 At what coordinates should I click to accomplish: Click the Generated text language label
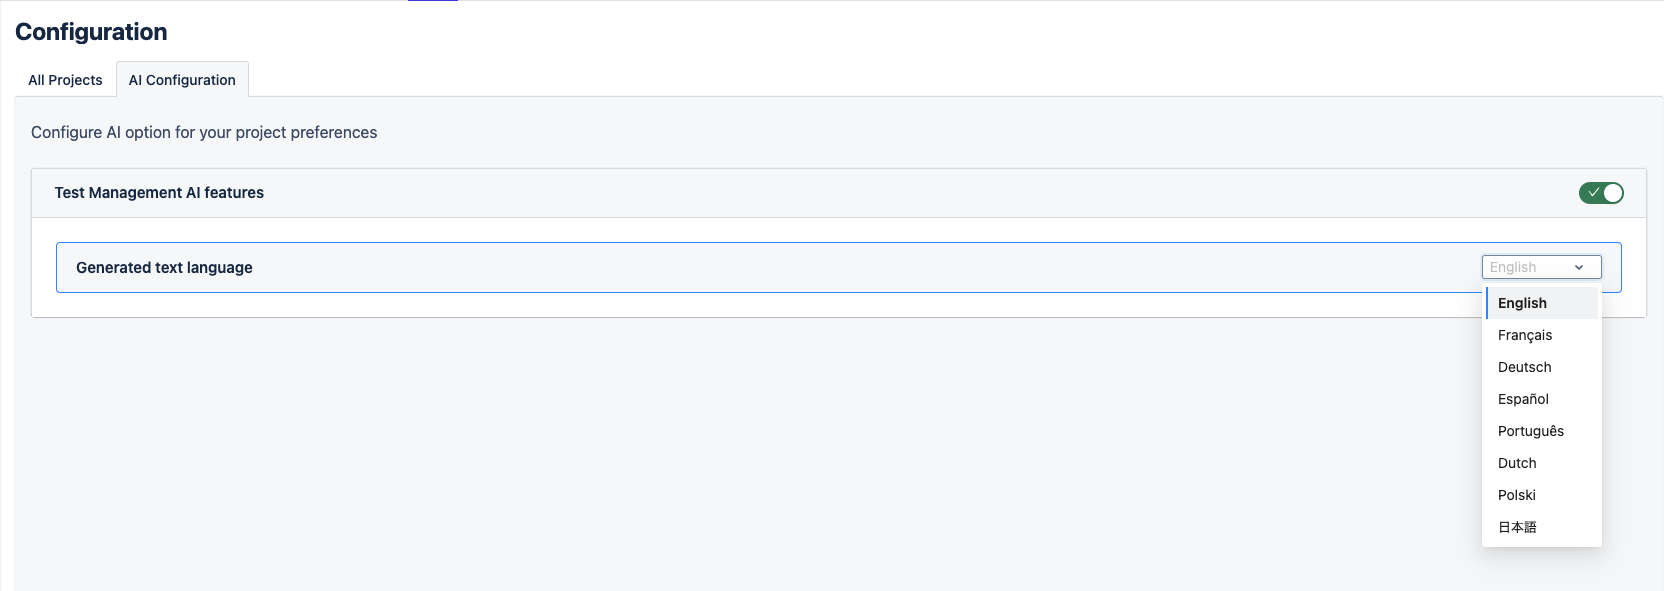[x=164, y=268]
